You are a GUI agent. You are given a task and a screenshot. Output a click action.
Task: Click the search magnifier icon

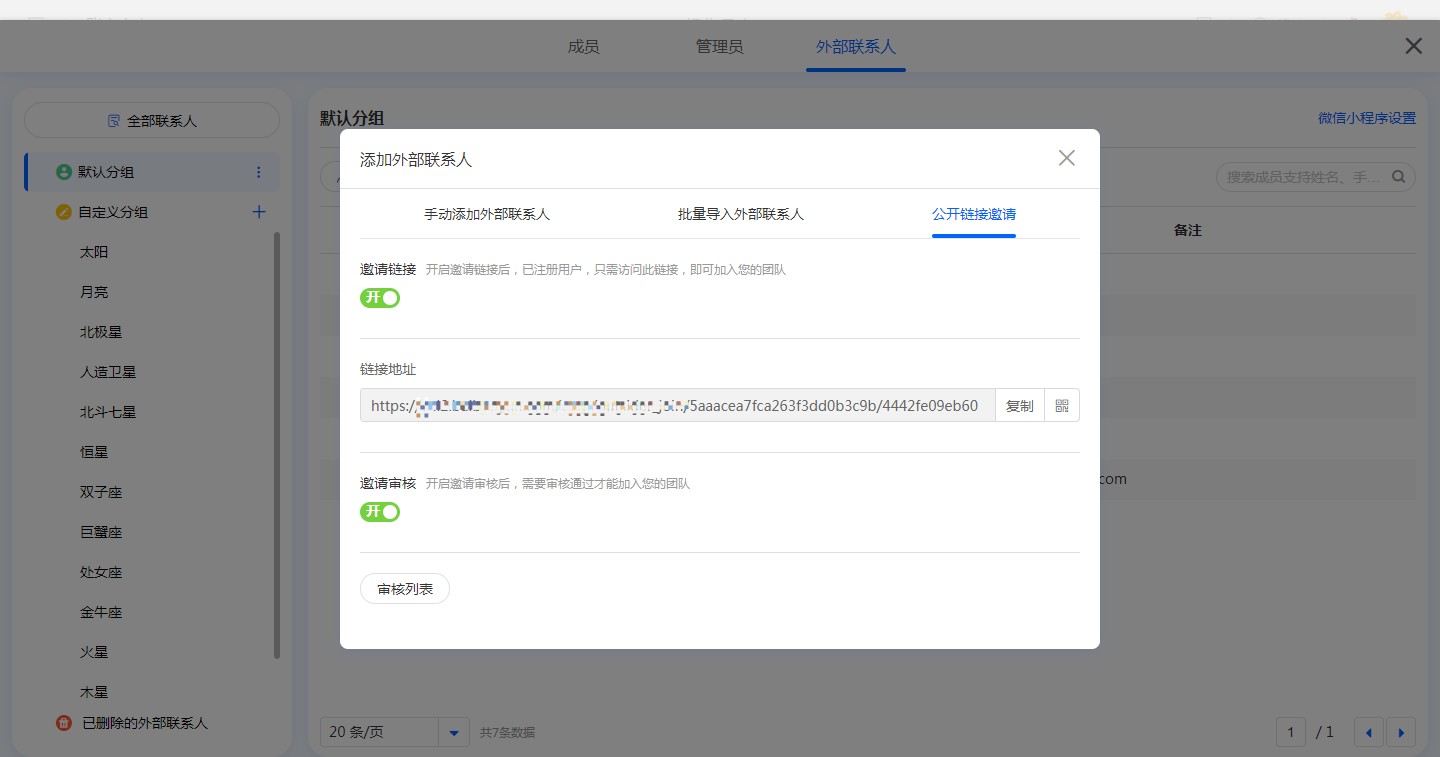tap(1398, 177)
